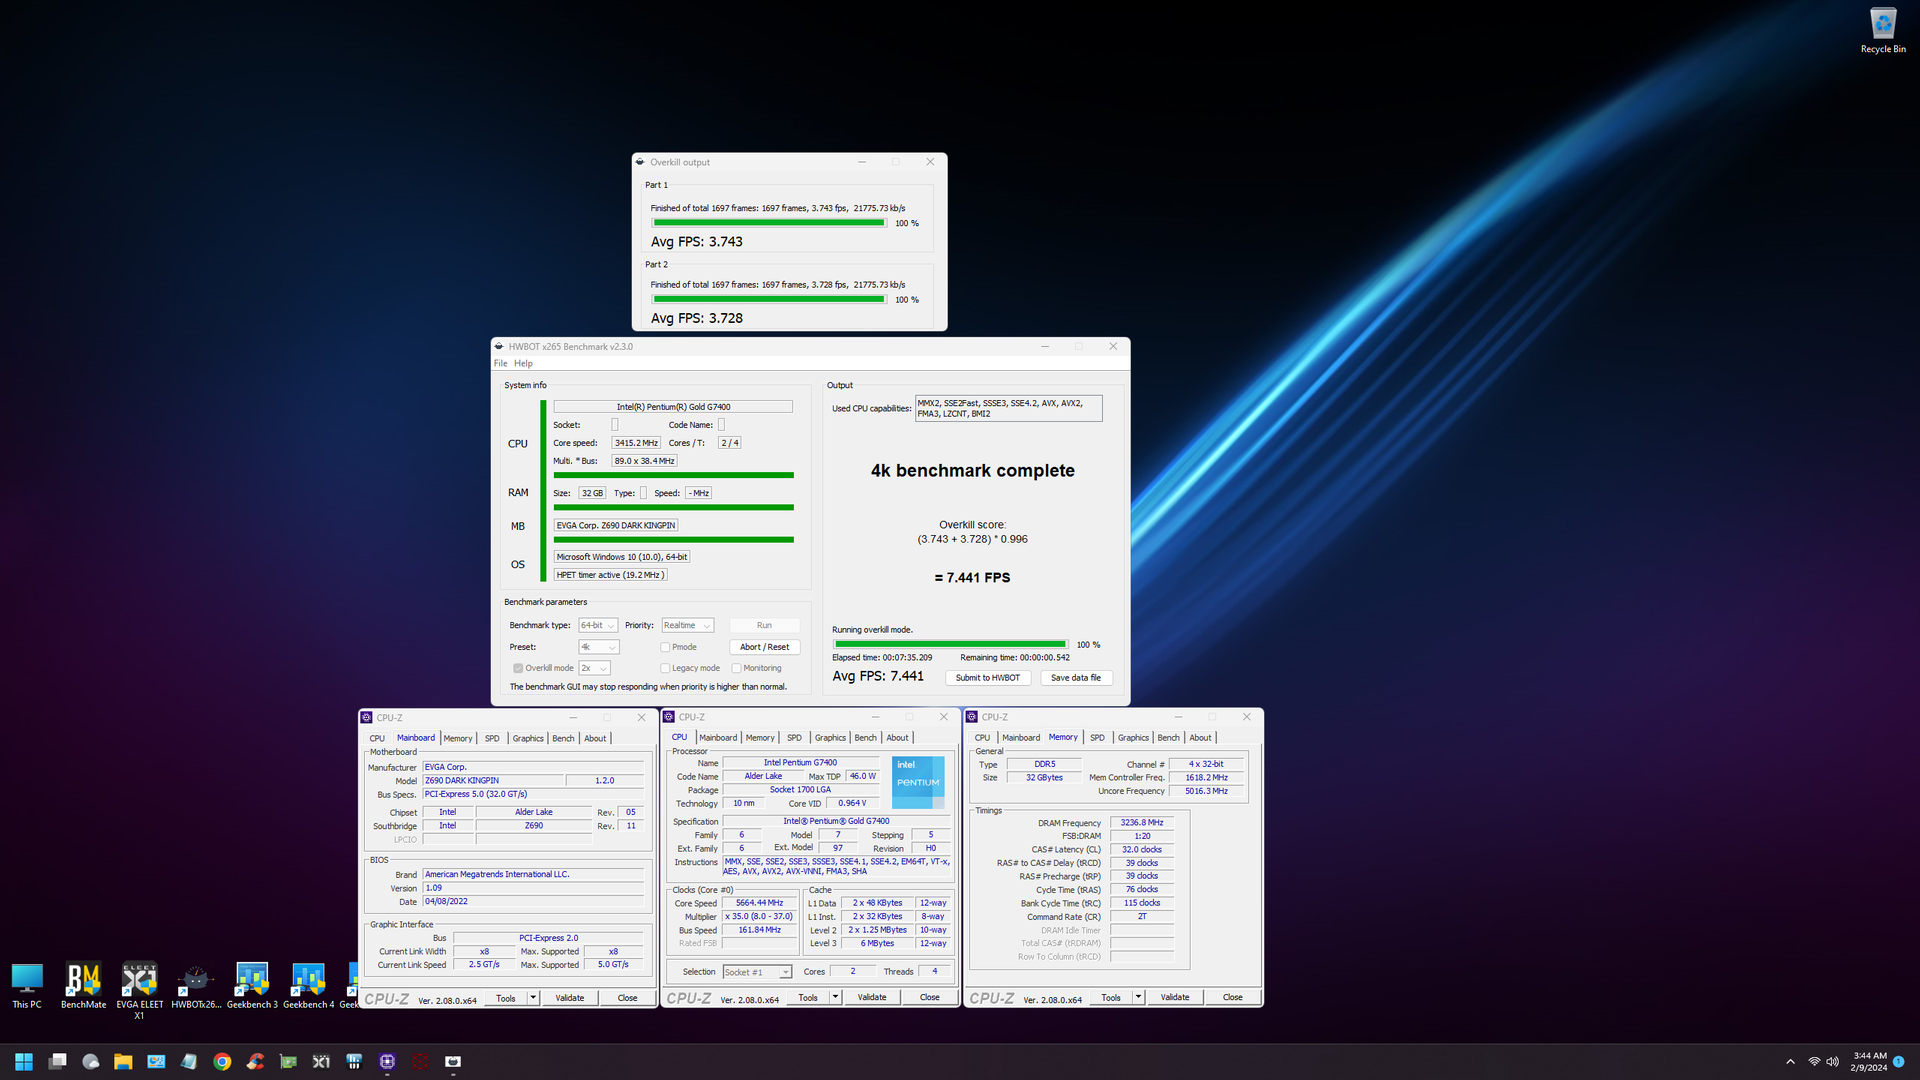1920x1080 pixels.
Task: Switch to HWBOT x265 taskbar icon
Action: coord(453,1061)
